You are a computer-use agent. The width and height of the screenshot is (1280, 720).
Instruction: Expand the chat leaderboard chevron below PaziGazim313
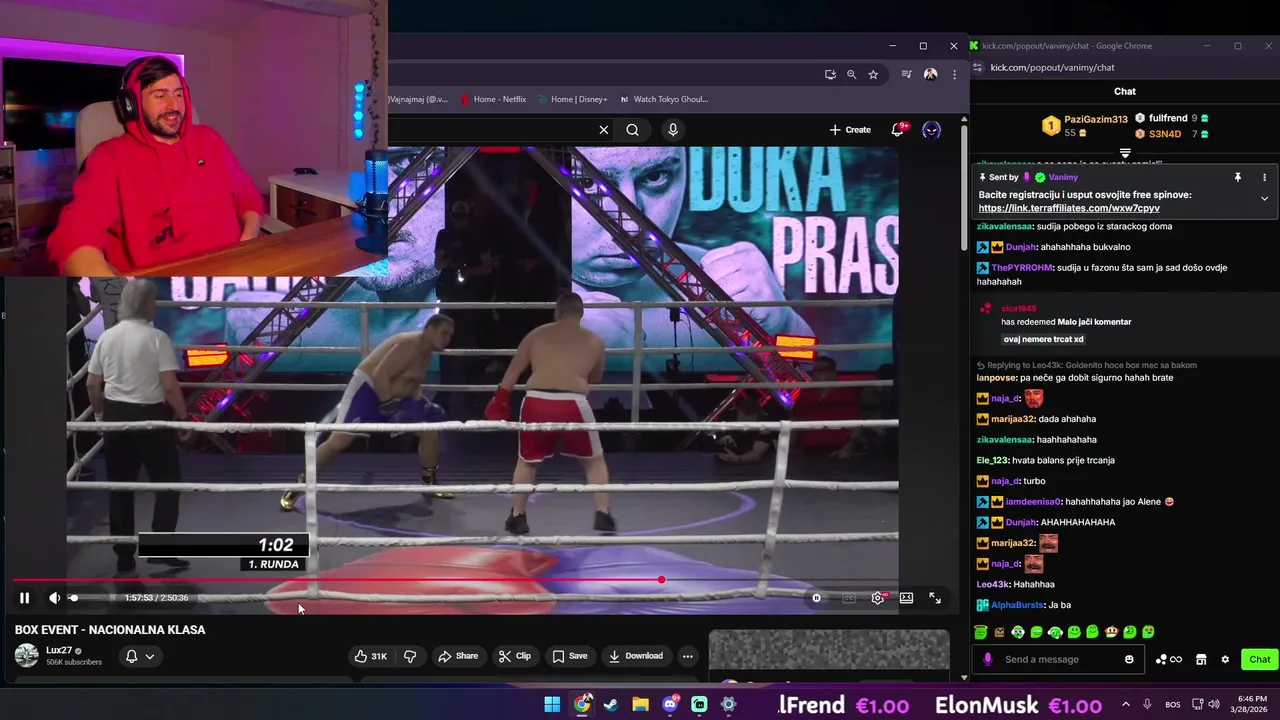(x=1125, y=153)
